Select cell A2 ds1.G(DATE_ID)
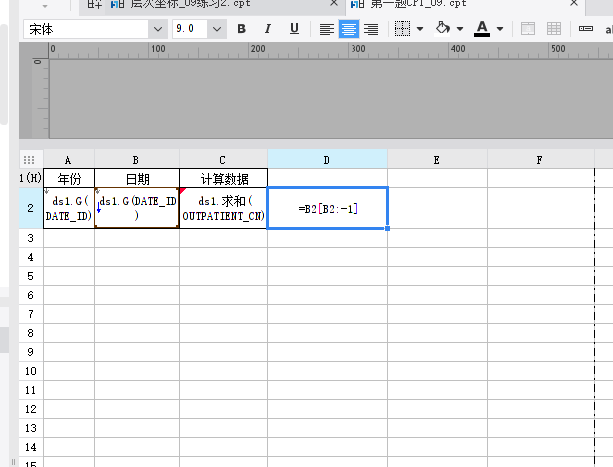The image size is (613, 467). pyautogui.click(x=69, y=208)
